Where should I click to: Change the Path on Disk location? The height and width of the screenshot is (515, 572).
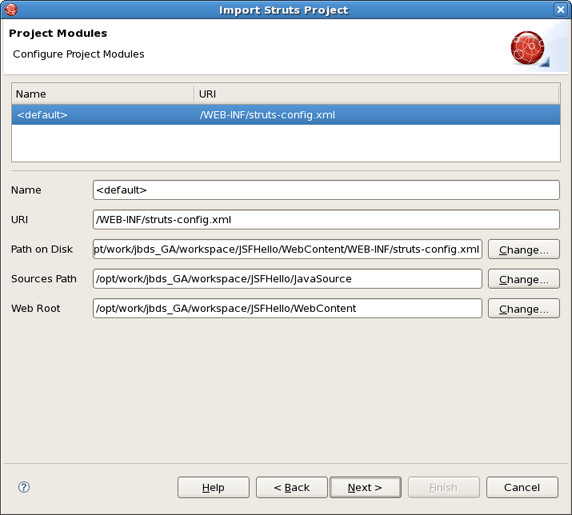click(x=524, y=249)
